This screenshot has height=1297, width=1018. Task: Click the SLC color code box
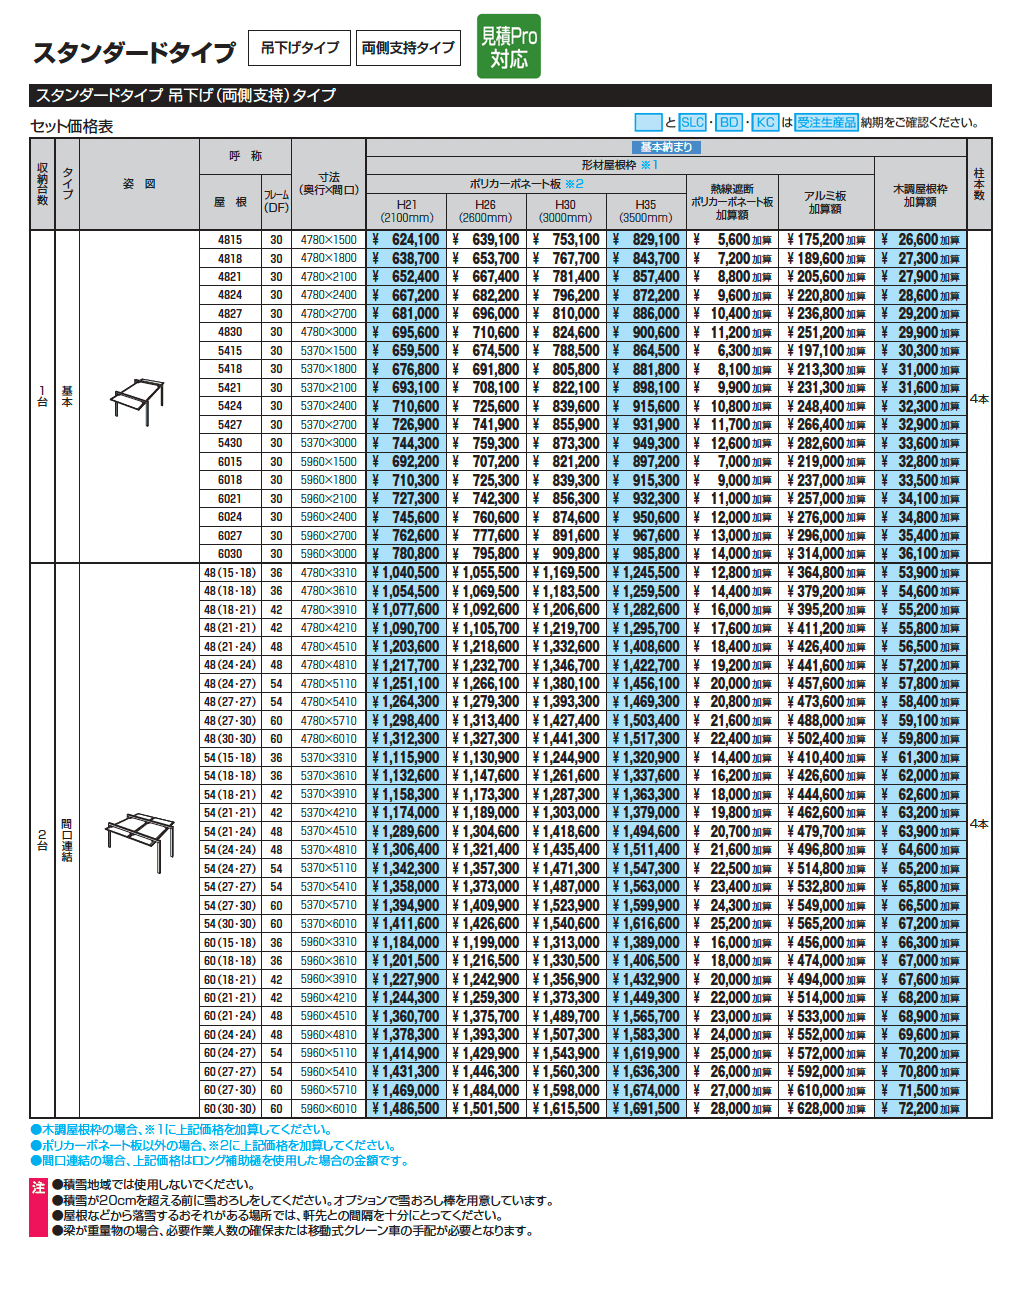pyautogui.click(x=692, y=122)
